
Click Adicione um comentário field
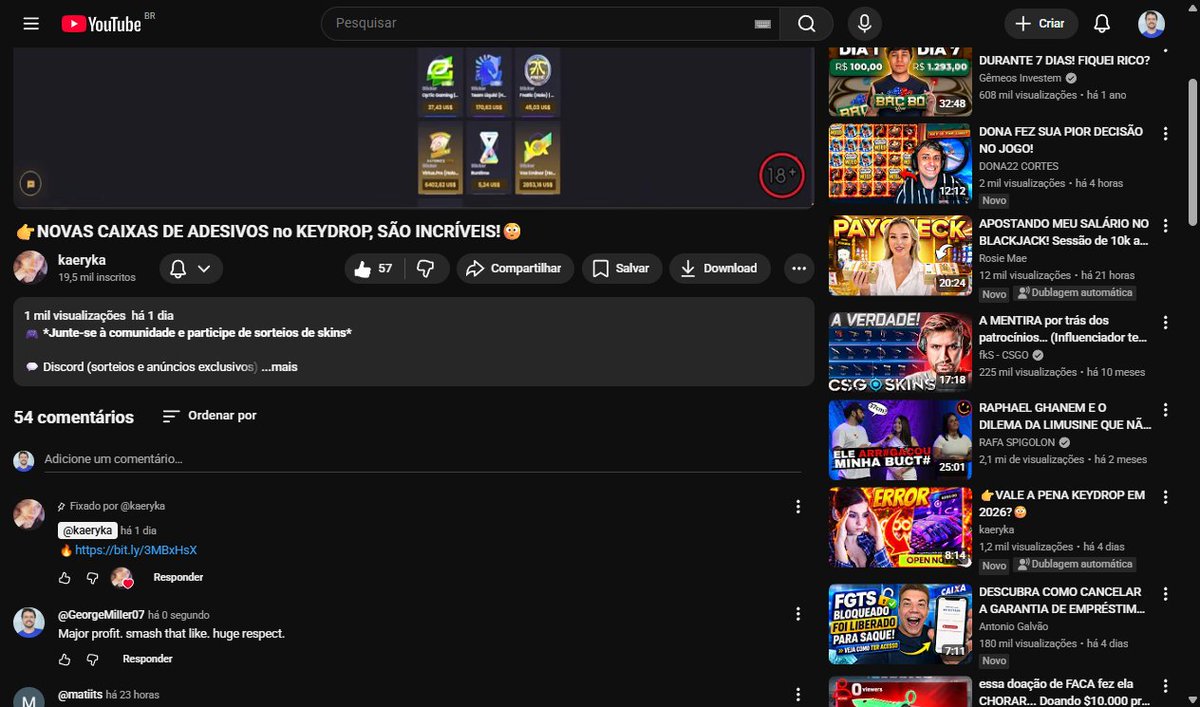pos(422,459)
